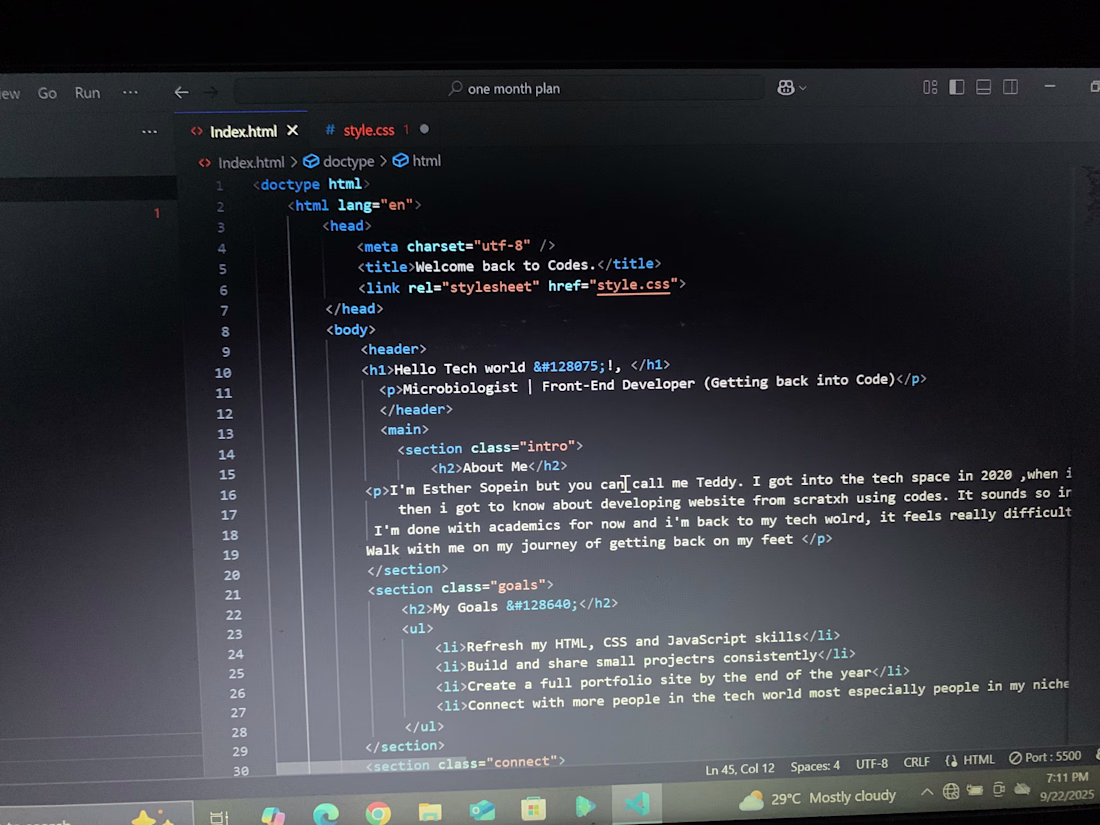This screenshot has width=1100, height=825.
Task: Click the 'My Goals' heading text
Action: [465, 607]
